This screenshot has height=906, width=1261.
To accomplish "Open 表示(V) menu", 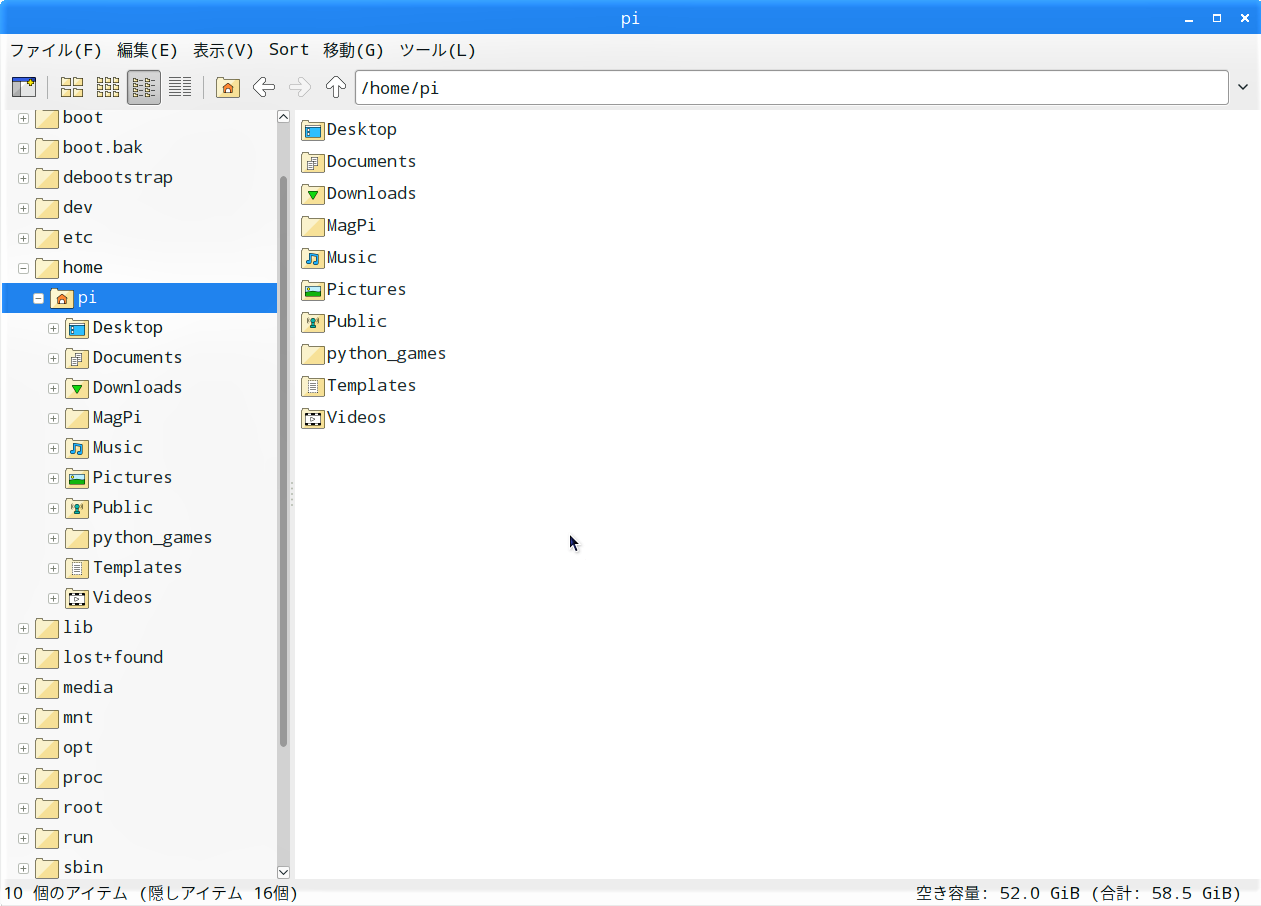I will (x=223, y=50).
